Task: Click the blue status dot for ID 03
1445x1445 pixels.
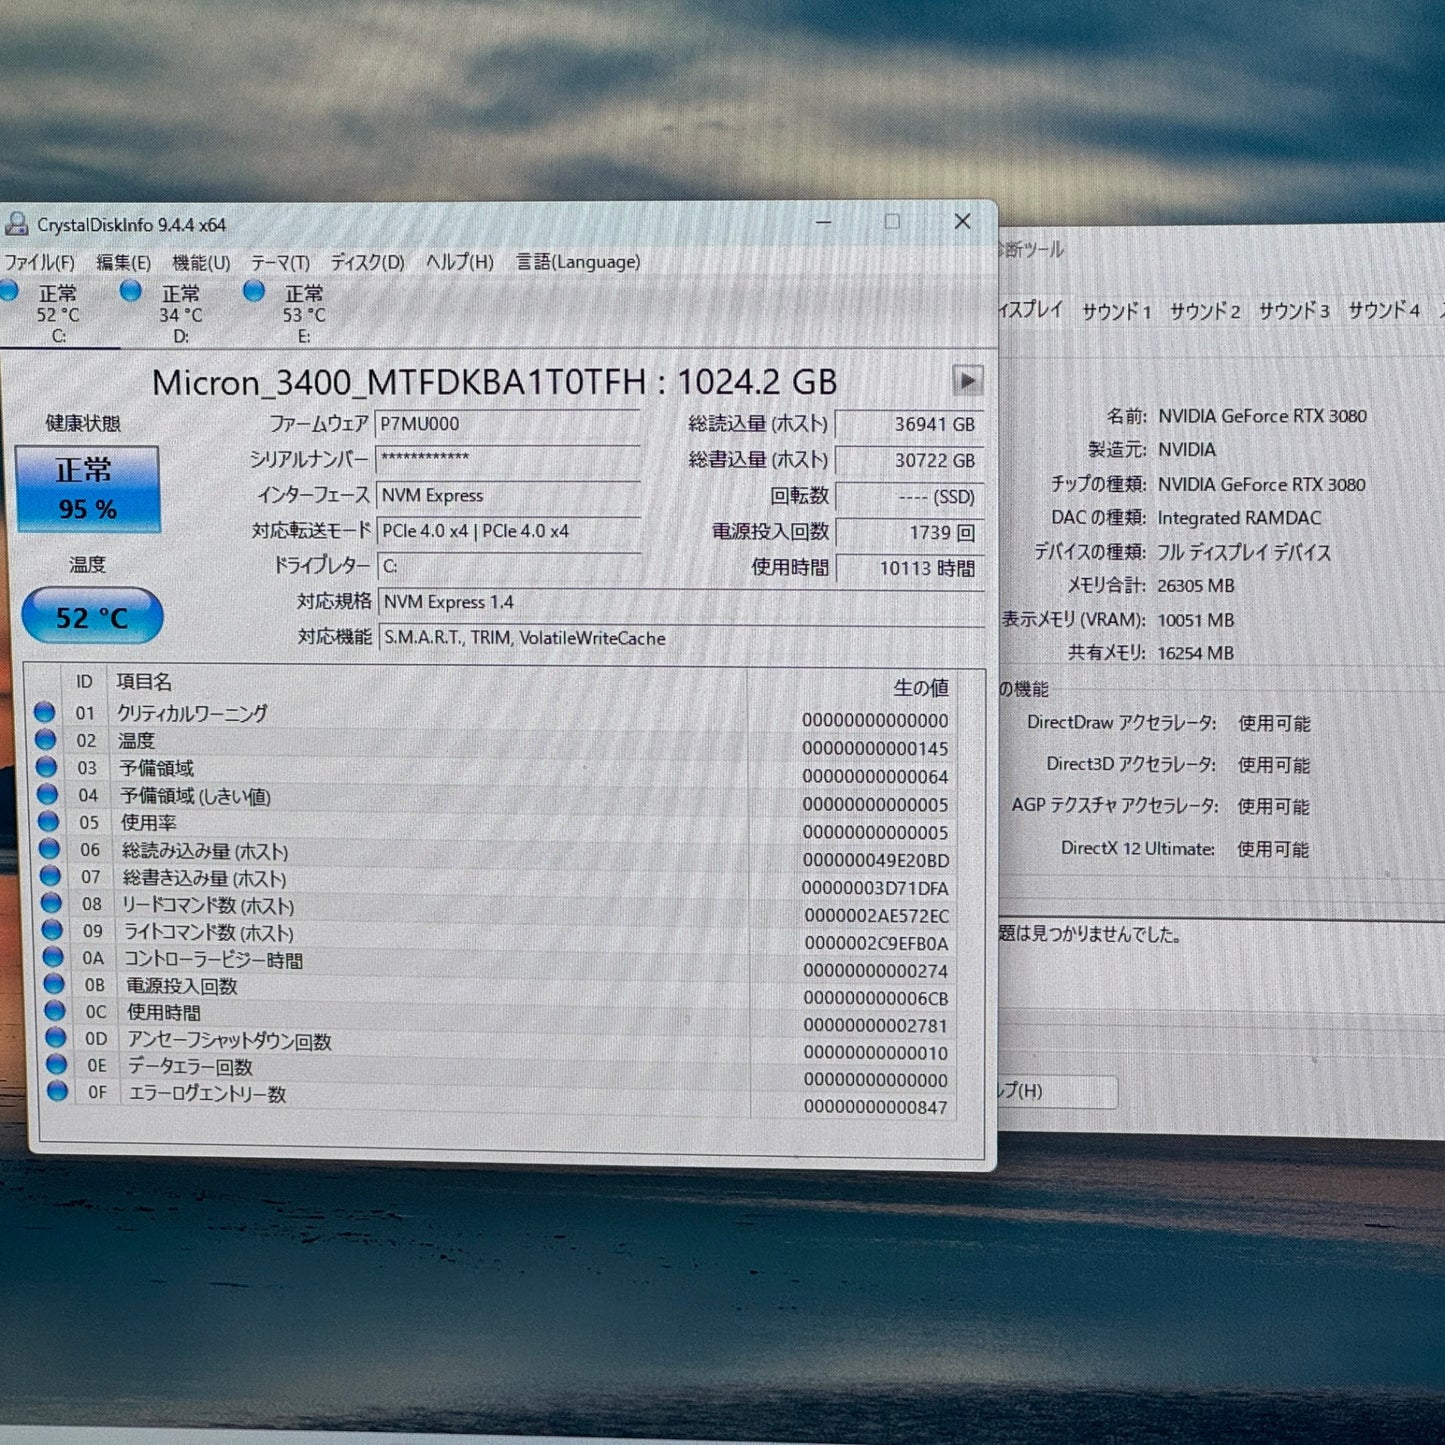Action: pyautogui.click(x=46, y=767)
